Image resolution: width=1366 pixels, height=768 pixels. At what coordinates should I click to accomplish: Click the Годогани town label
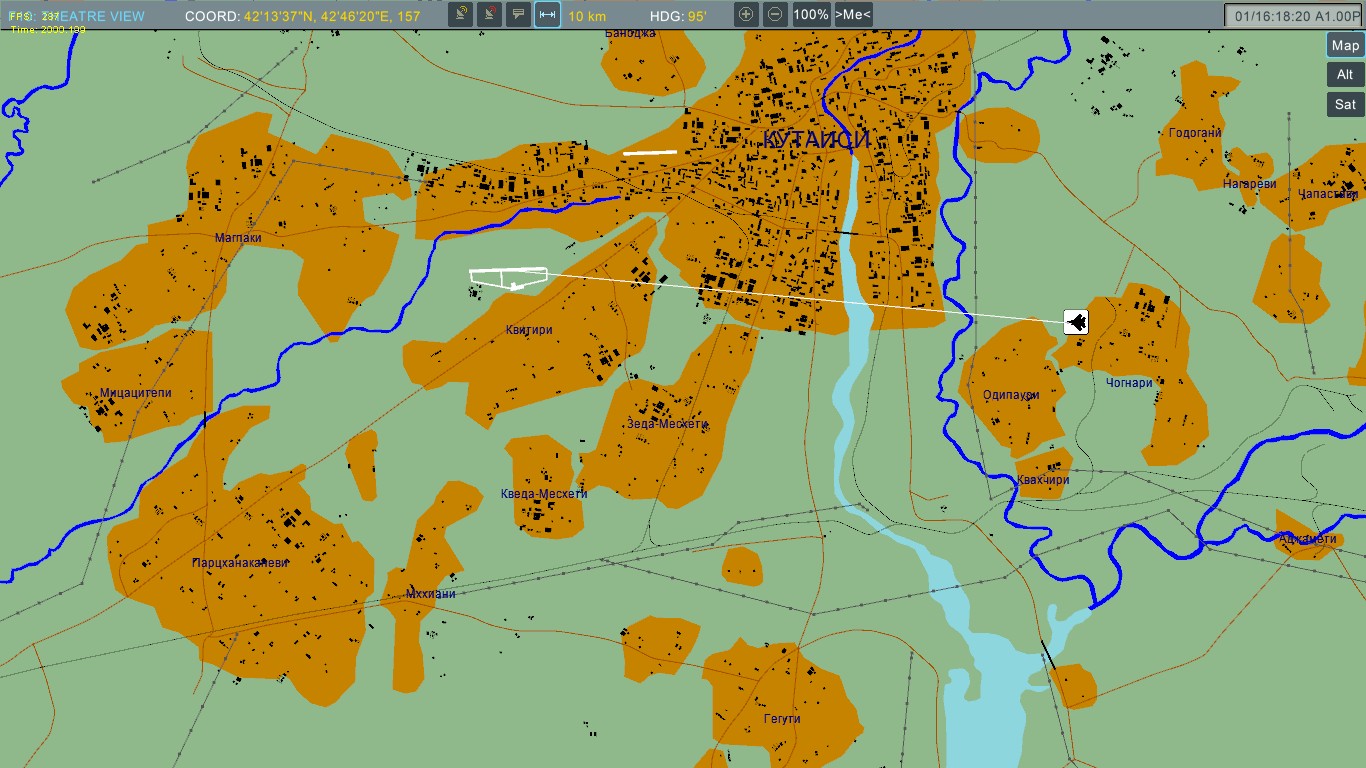[1195, 133]
